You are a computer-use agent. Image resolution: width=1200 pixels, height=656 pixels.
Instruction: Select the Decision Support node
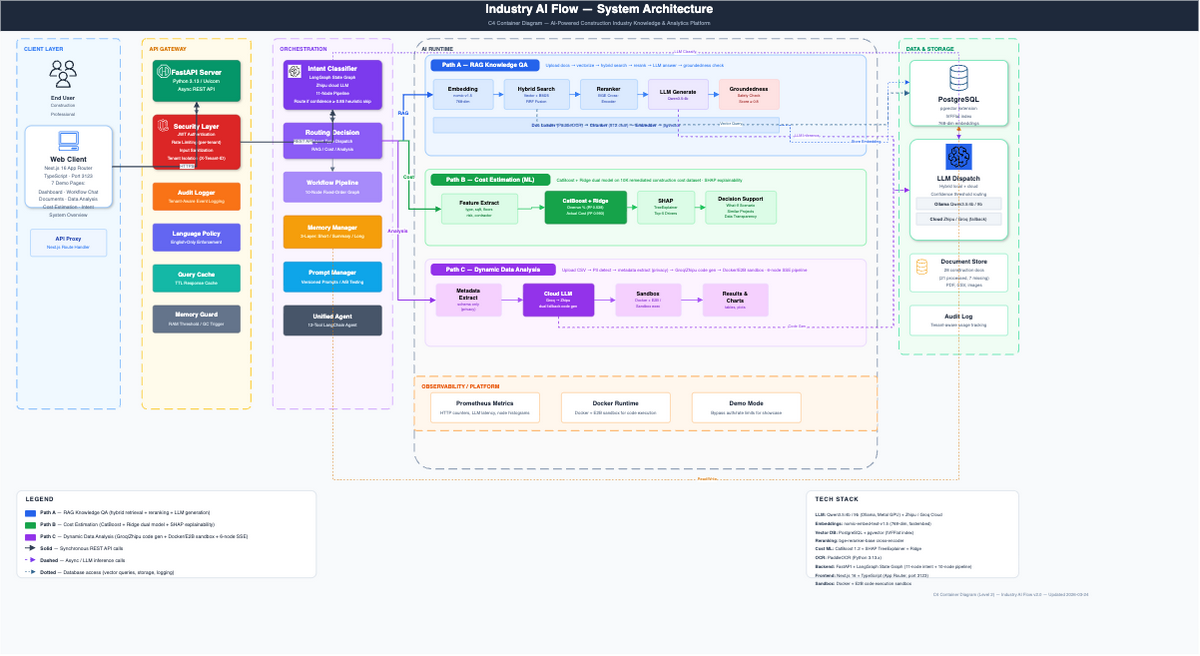pyautogui.click(x=740, y=207)
